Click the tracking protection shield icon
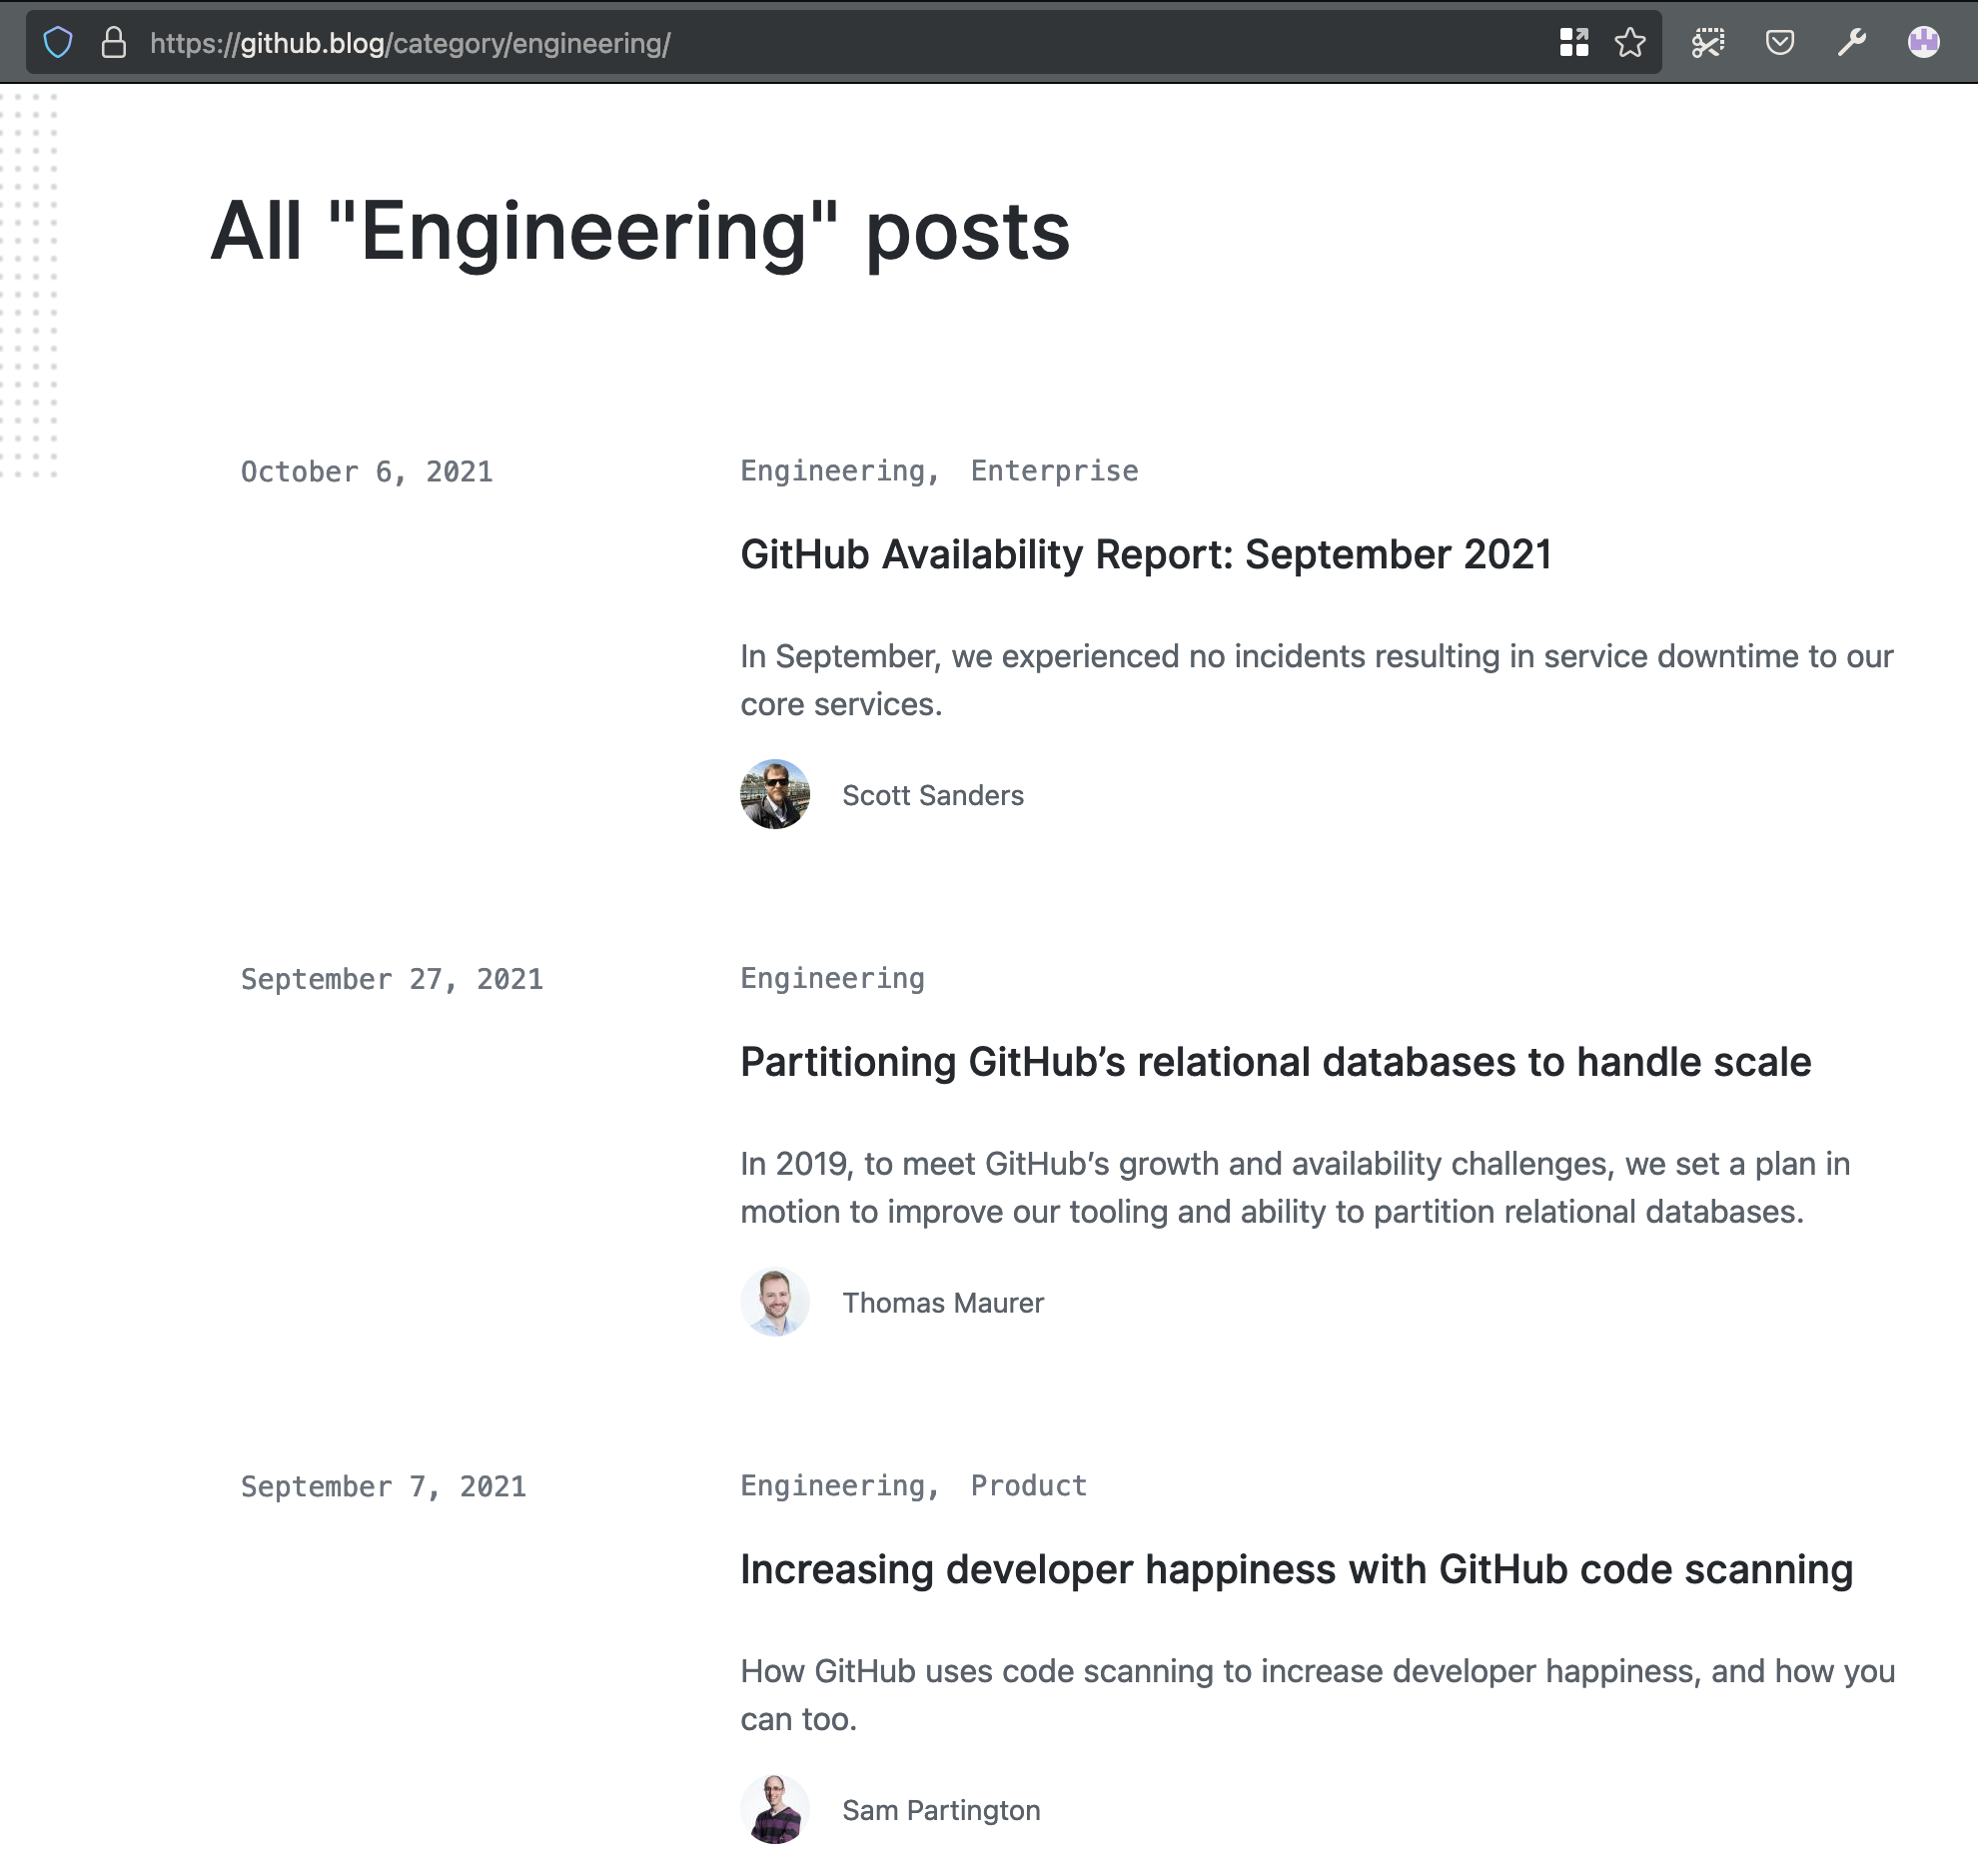This screenshot has height=1876, width=1978. pos(59,42)
